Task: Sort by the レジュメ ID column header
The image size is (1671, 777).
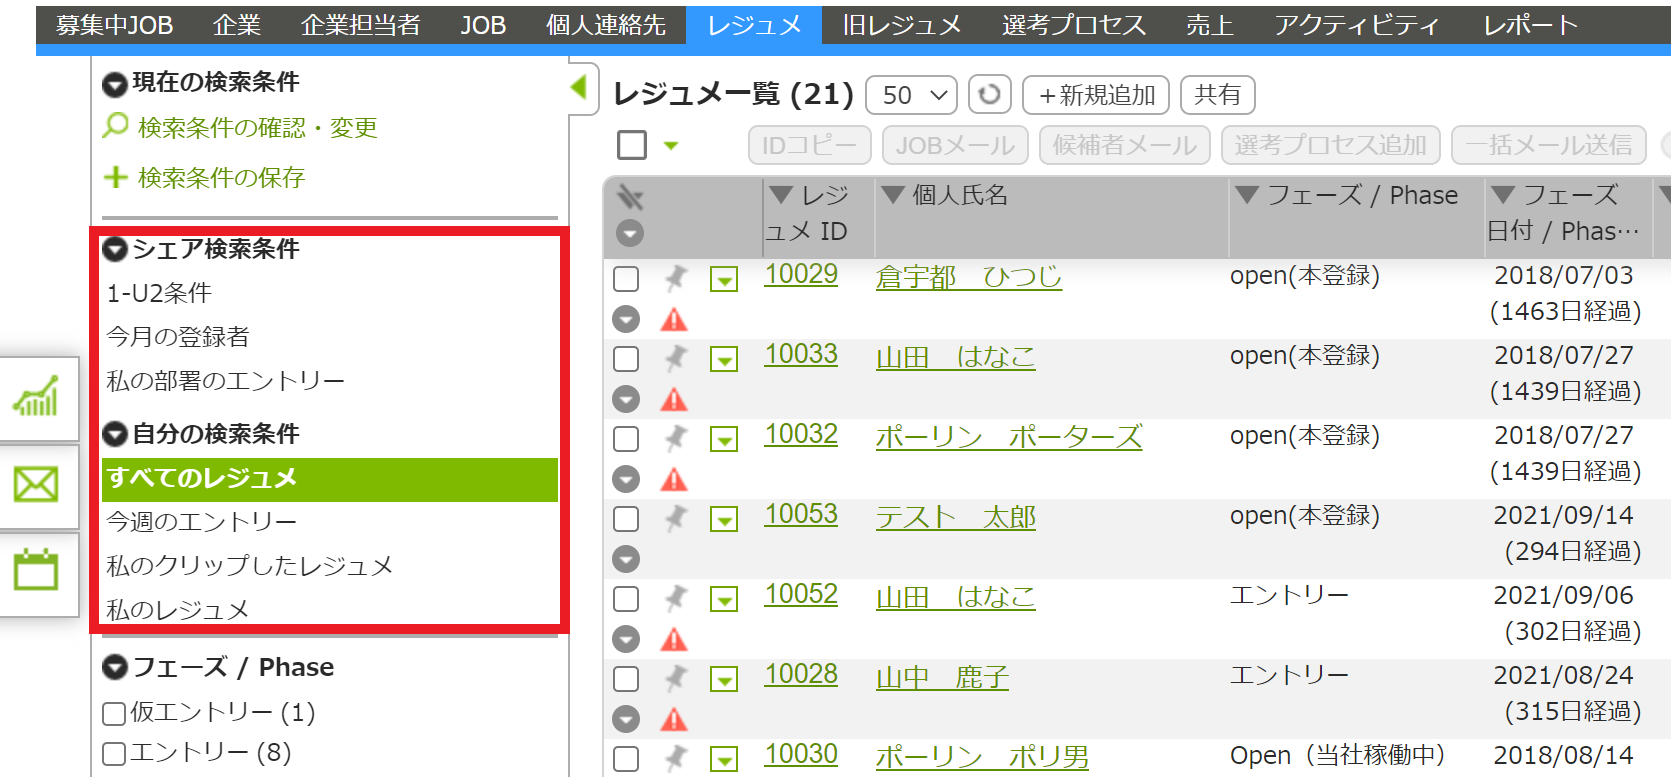Action: [808, 213]
